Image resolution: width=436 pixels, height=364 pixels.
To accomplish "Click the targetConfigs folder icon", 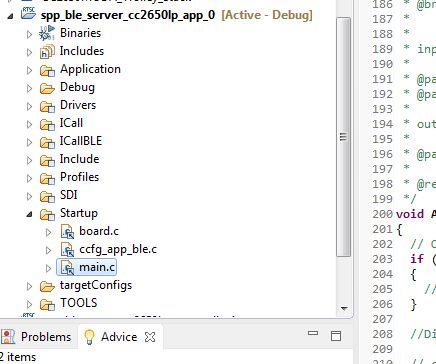I will pos(47,286).
